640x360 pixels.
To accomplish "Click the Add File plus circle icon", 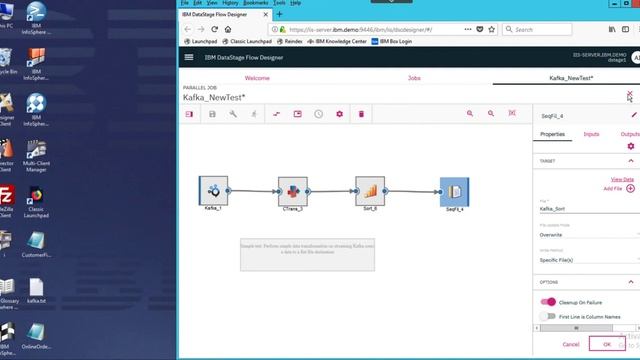I will (631, 188).
